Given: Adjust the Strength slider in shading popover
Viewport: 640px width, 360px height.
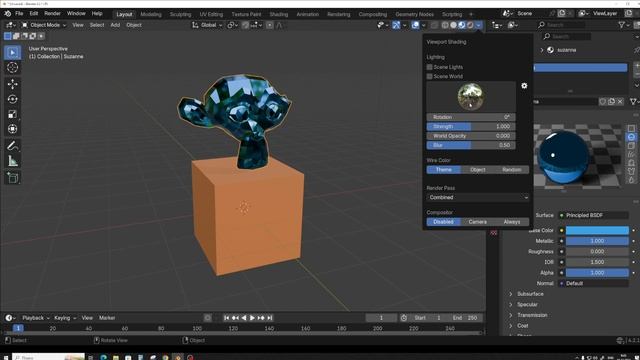Looking at the screenshot, I should 471,127.
